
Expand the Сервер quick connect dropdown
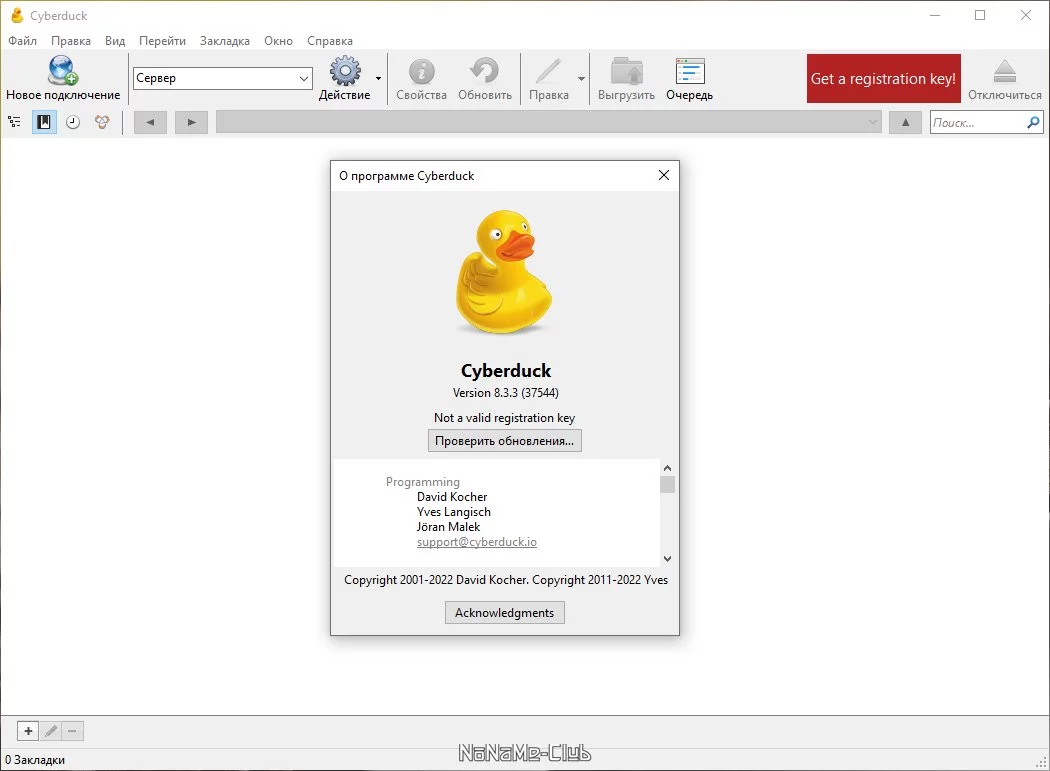[303, 78]
